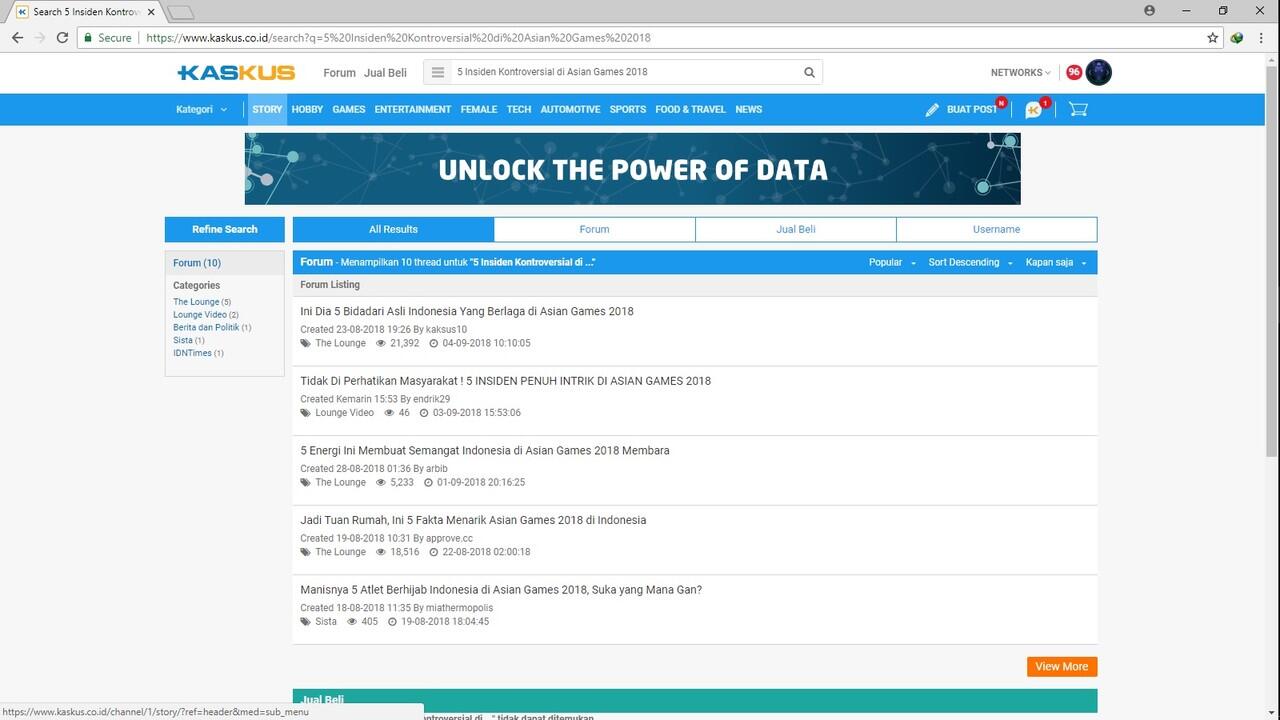
Task: Click the View More button
Action: 1062,666
